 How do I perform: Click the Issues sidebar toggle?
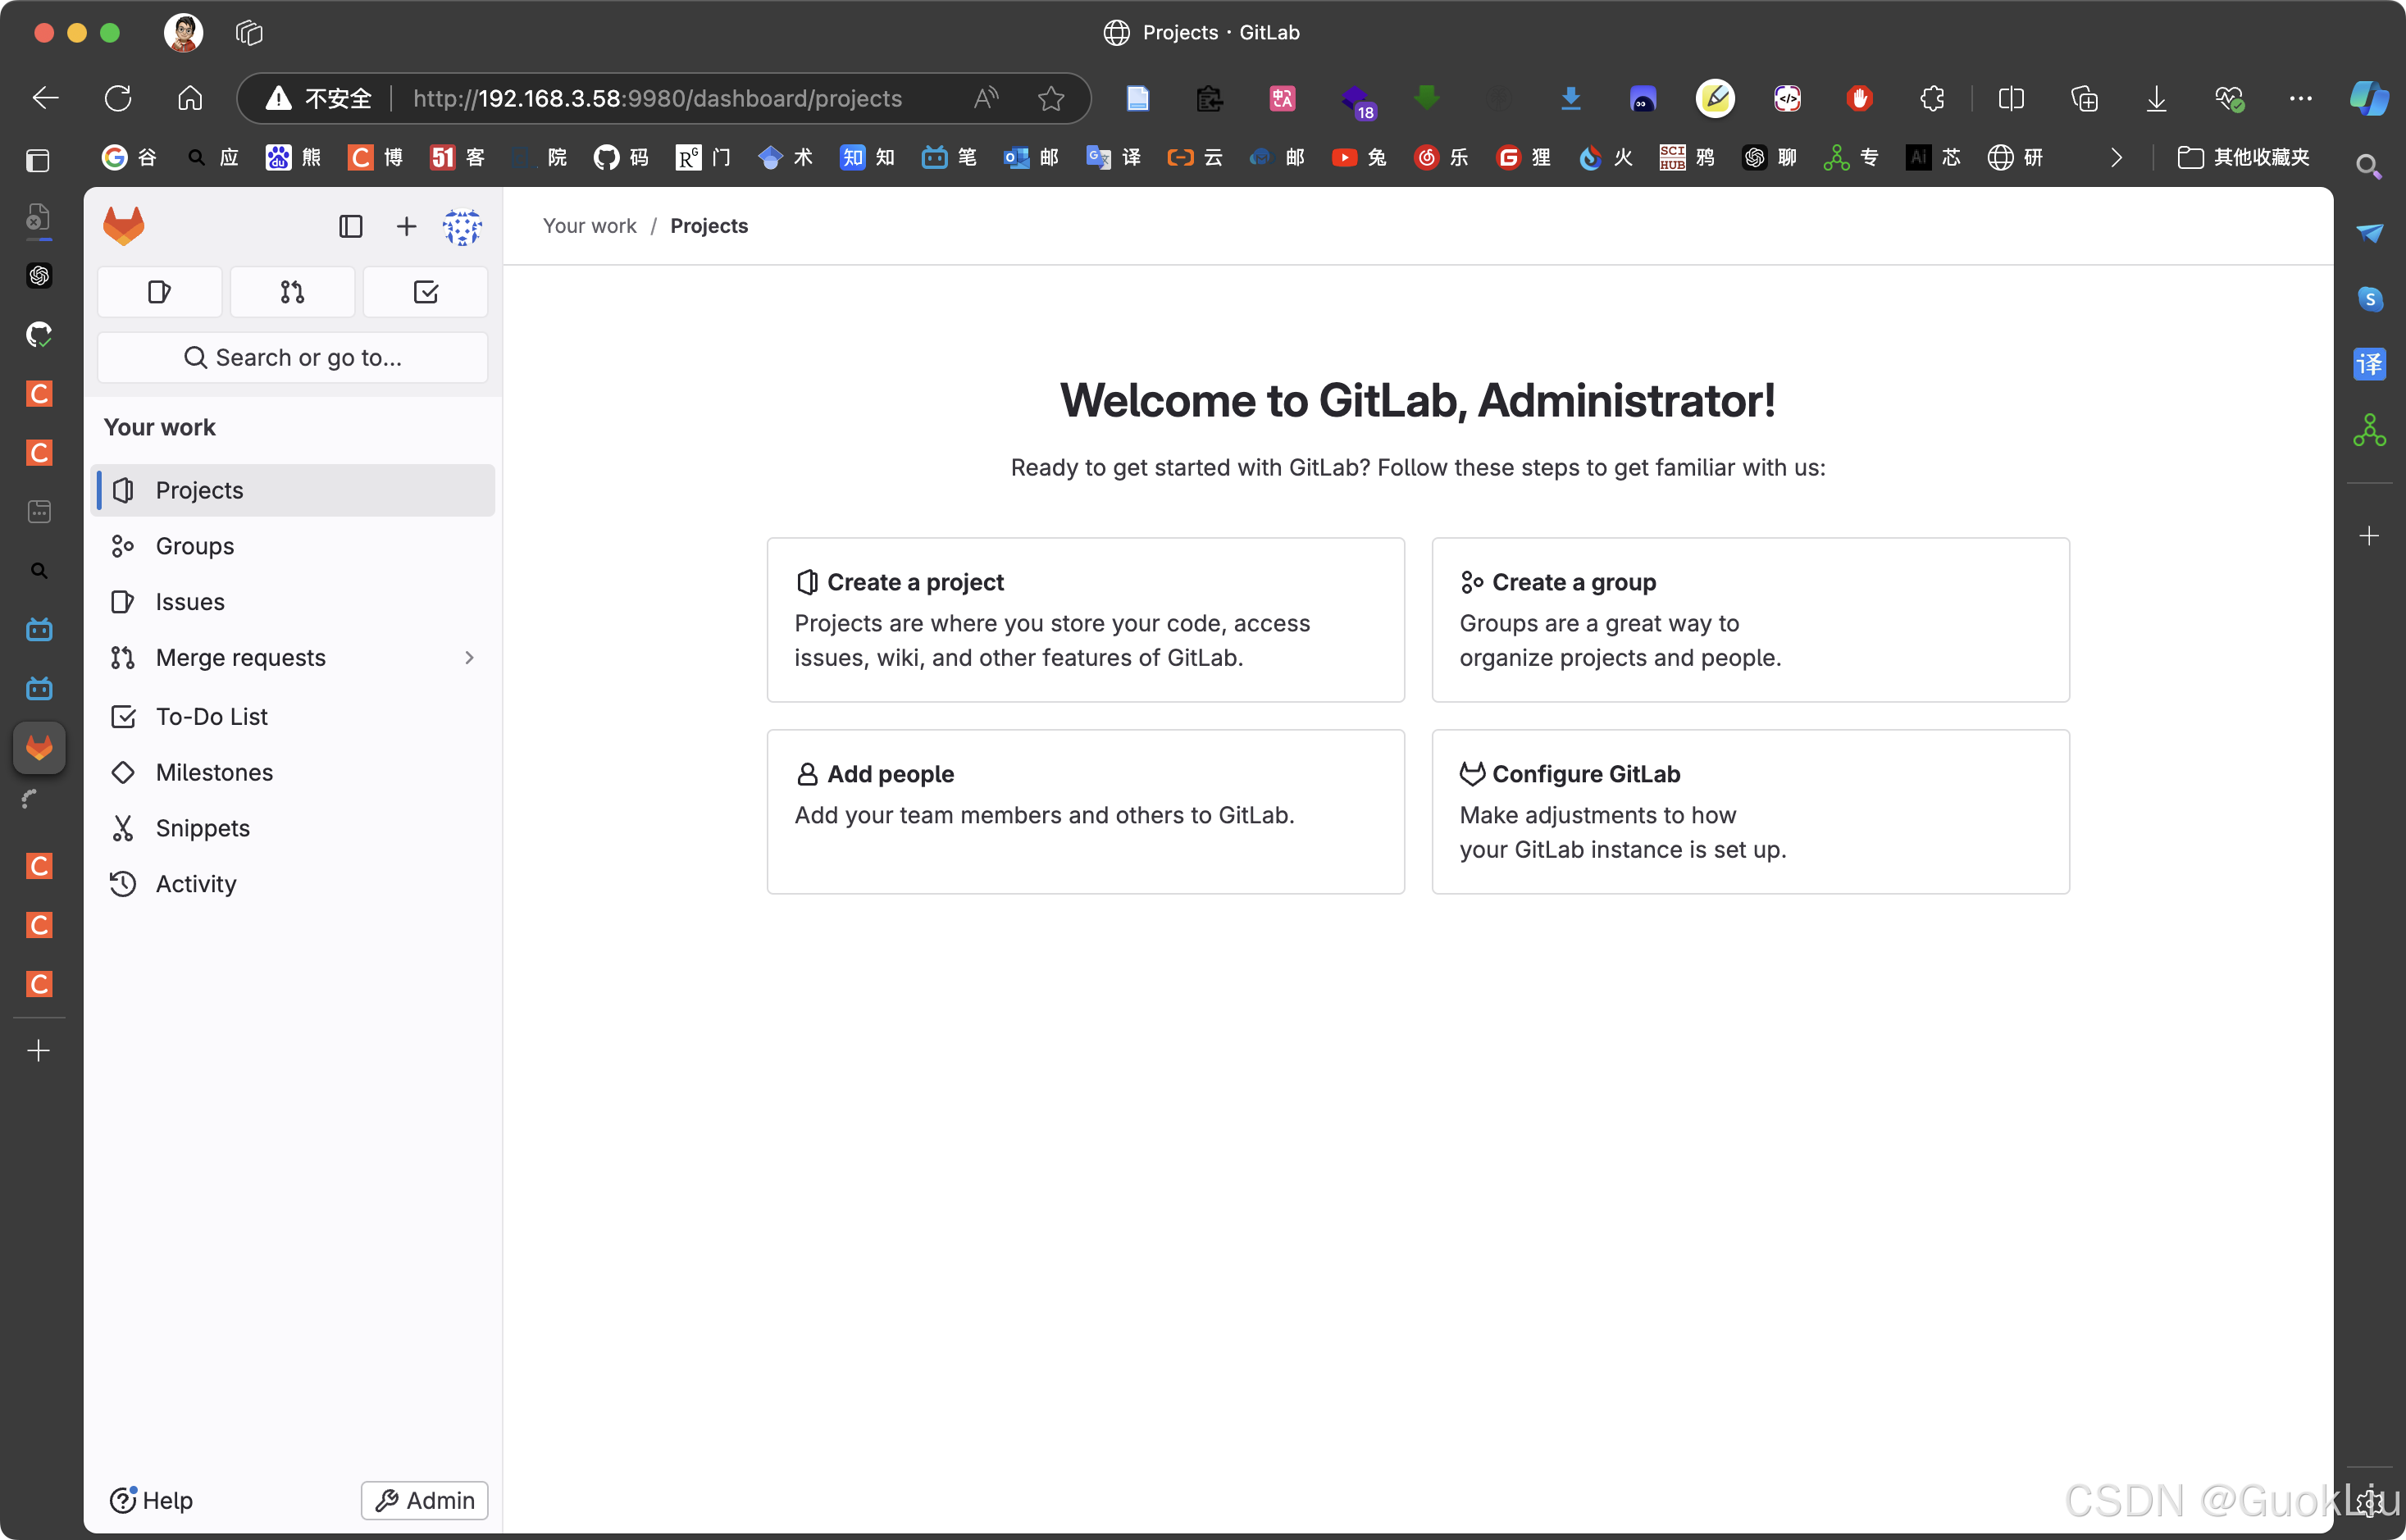(189, 602)
